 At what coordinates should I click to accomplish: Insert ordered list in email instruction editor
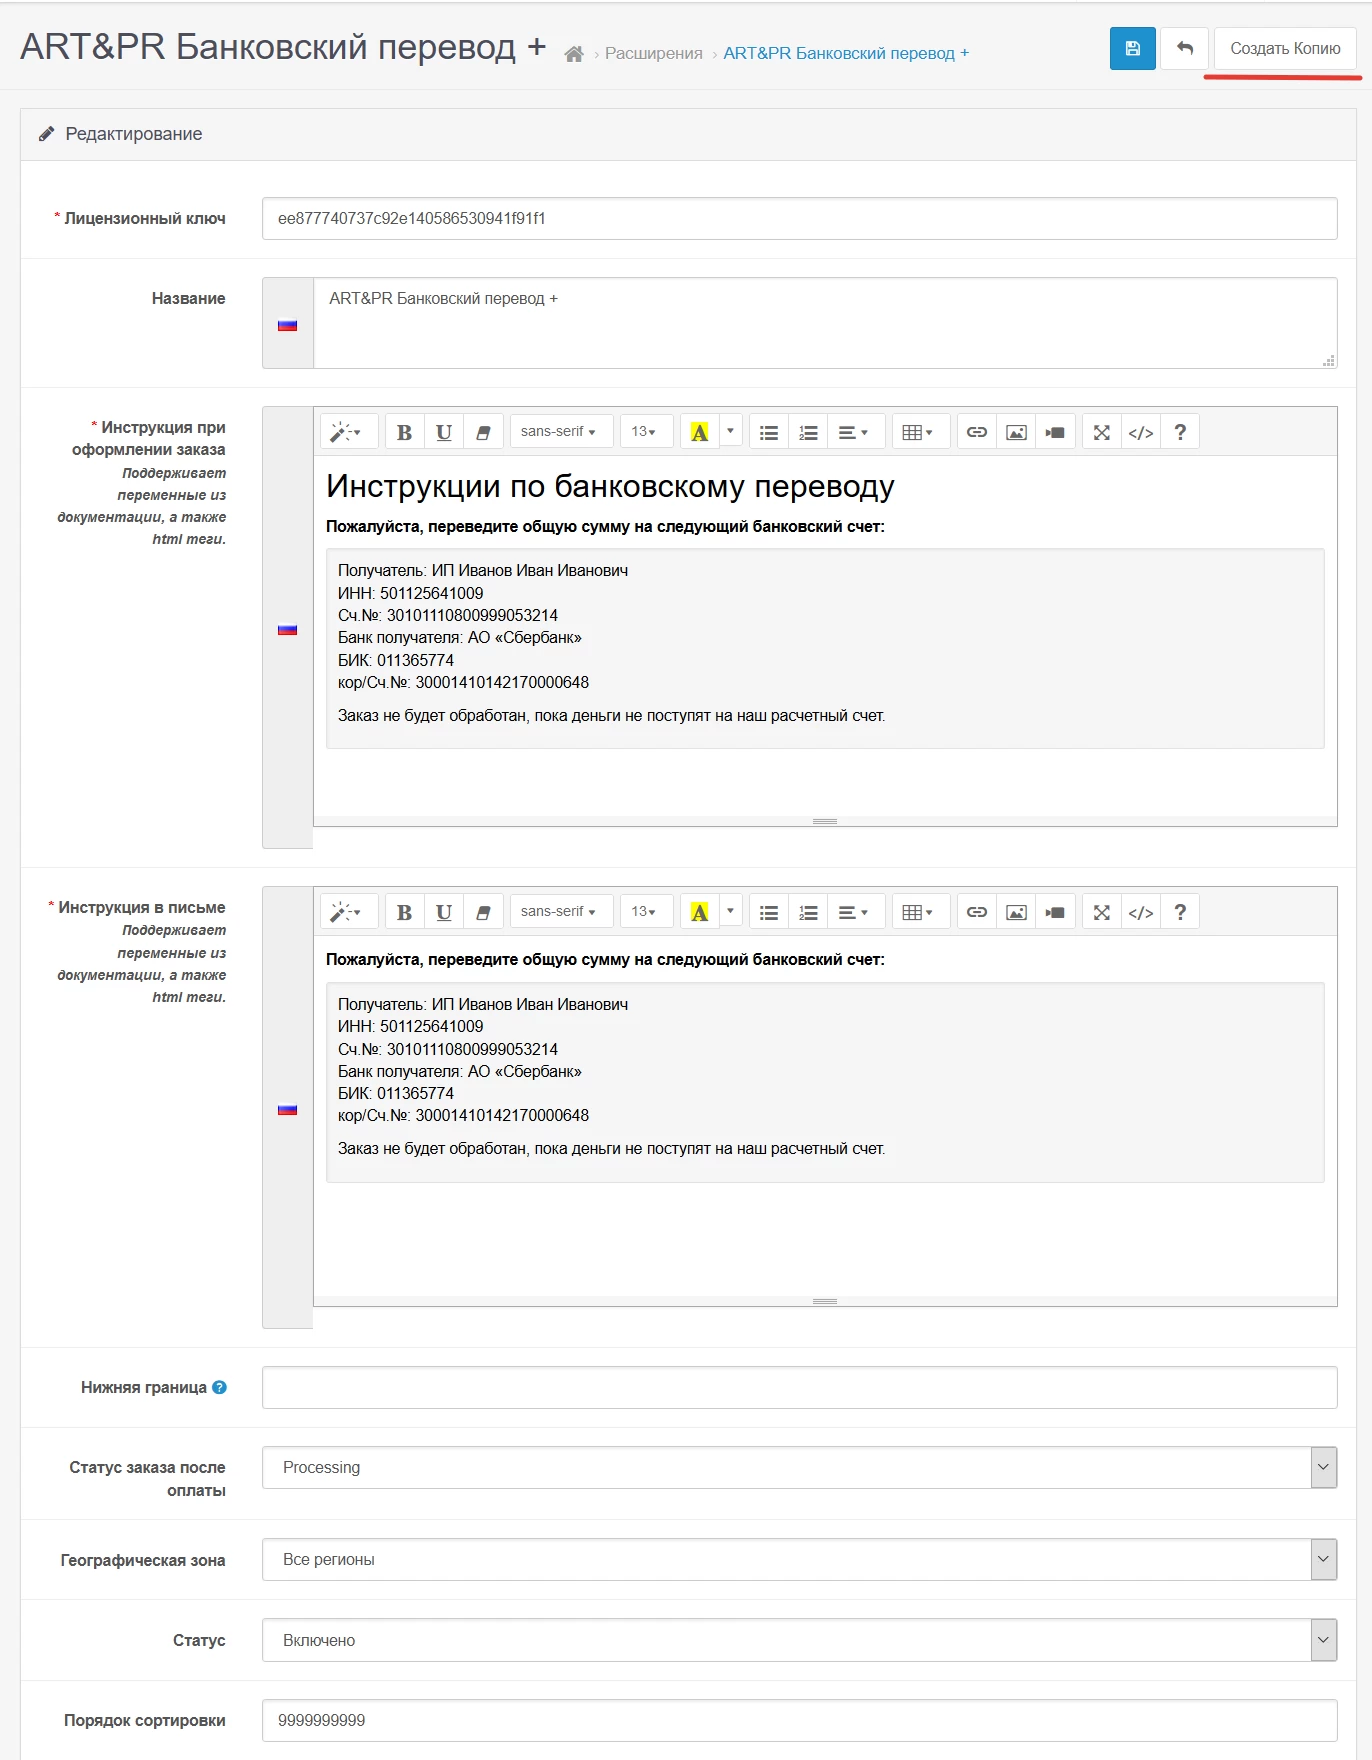pos(808,912)
